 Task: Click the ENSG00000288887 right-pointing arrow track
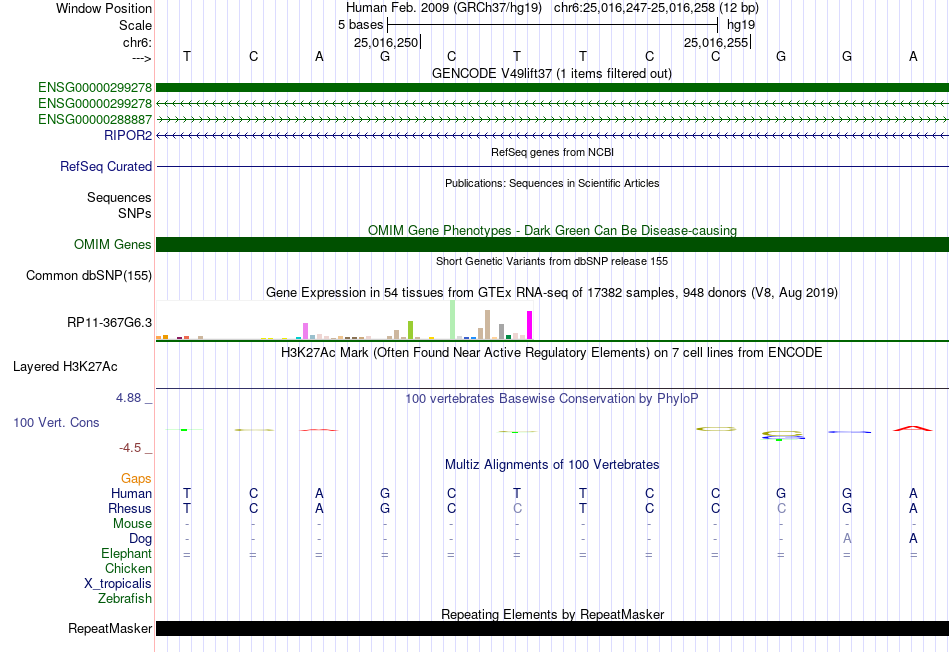click(552, 119)
